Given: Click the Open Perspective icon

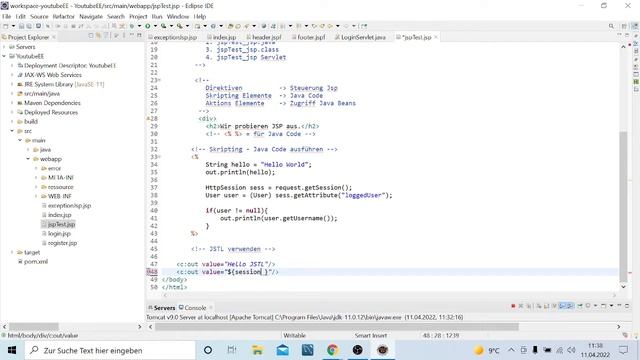Looking at the screenshot, I should tap(624, 26).
